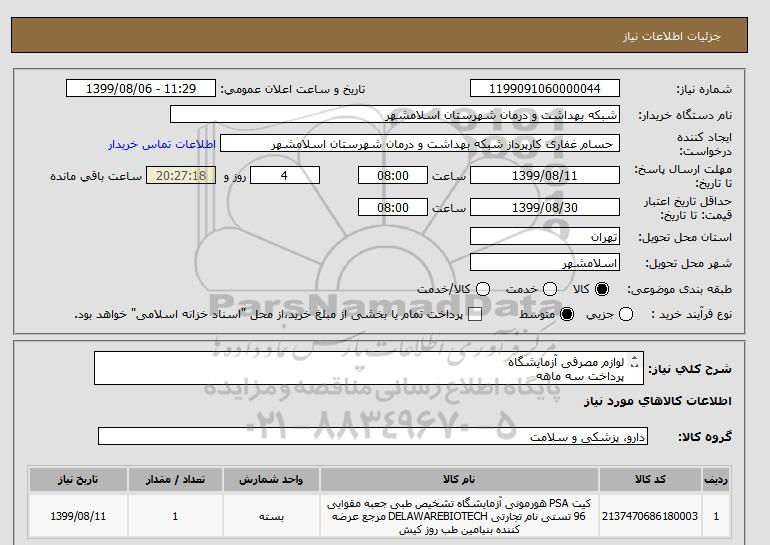Click the response deadline time 08:00 field
Viewport: 770px width, 545px height.
(393, 175)
